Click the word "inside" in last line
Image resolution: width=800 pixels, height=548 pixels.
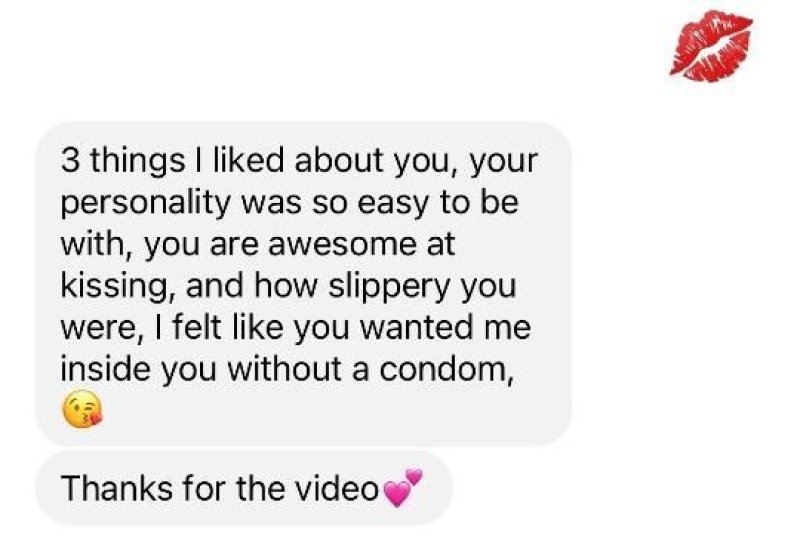pos(106,368)
